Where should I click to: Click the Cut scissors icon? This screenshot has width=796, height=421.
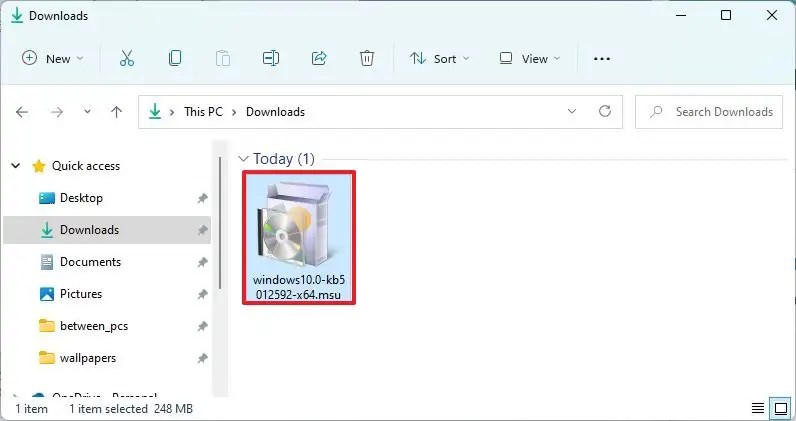pyautogui.click(x=127, y=58)
